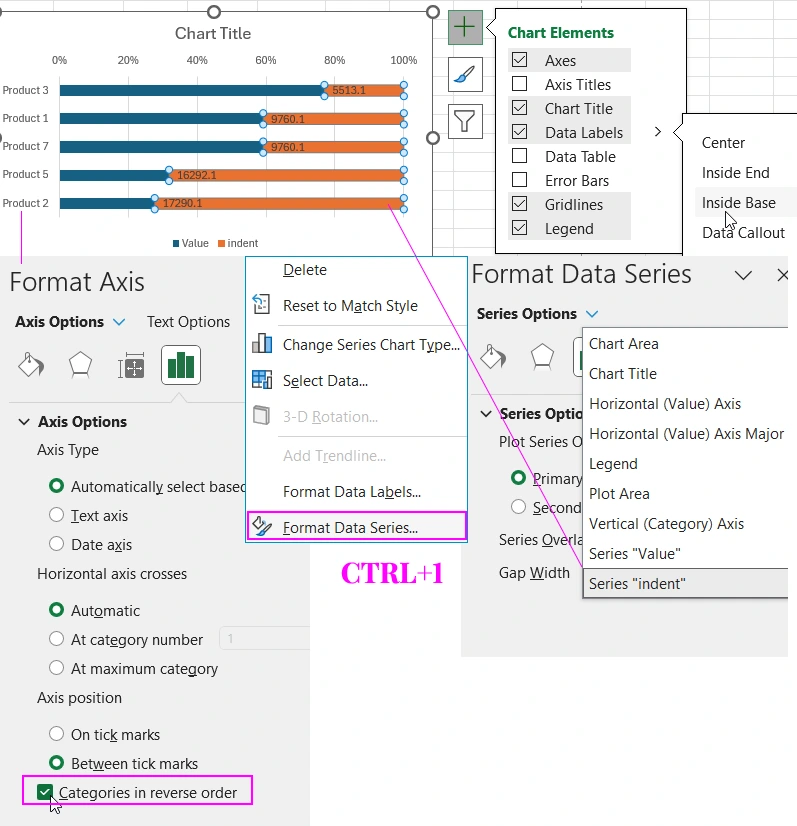Image resolution: width=797 pixels, height=826 pixels.
Task: Open Size & Properties icon in Format Axis
Action: point(132,366)
